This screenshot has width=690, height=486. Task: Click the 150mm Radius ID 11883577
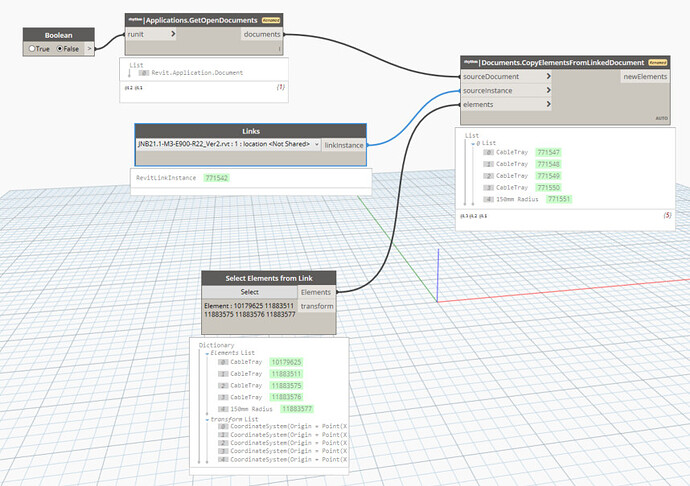[297, 409]
